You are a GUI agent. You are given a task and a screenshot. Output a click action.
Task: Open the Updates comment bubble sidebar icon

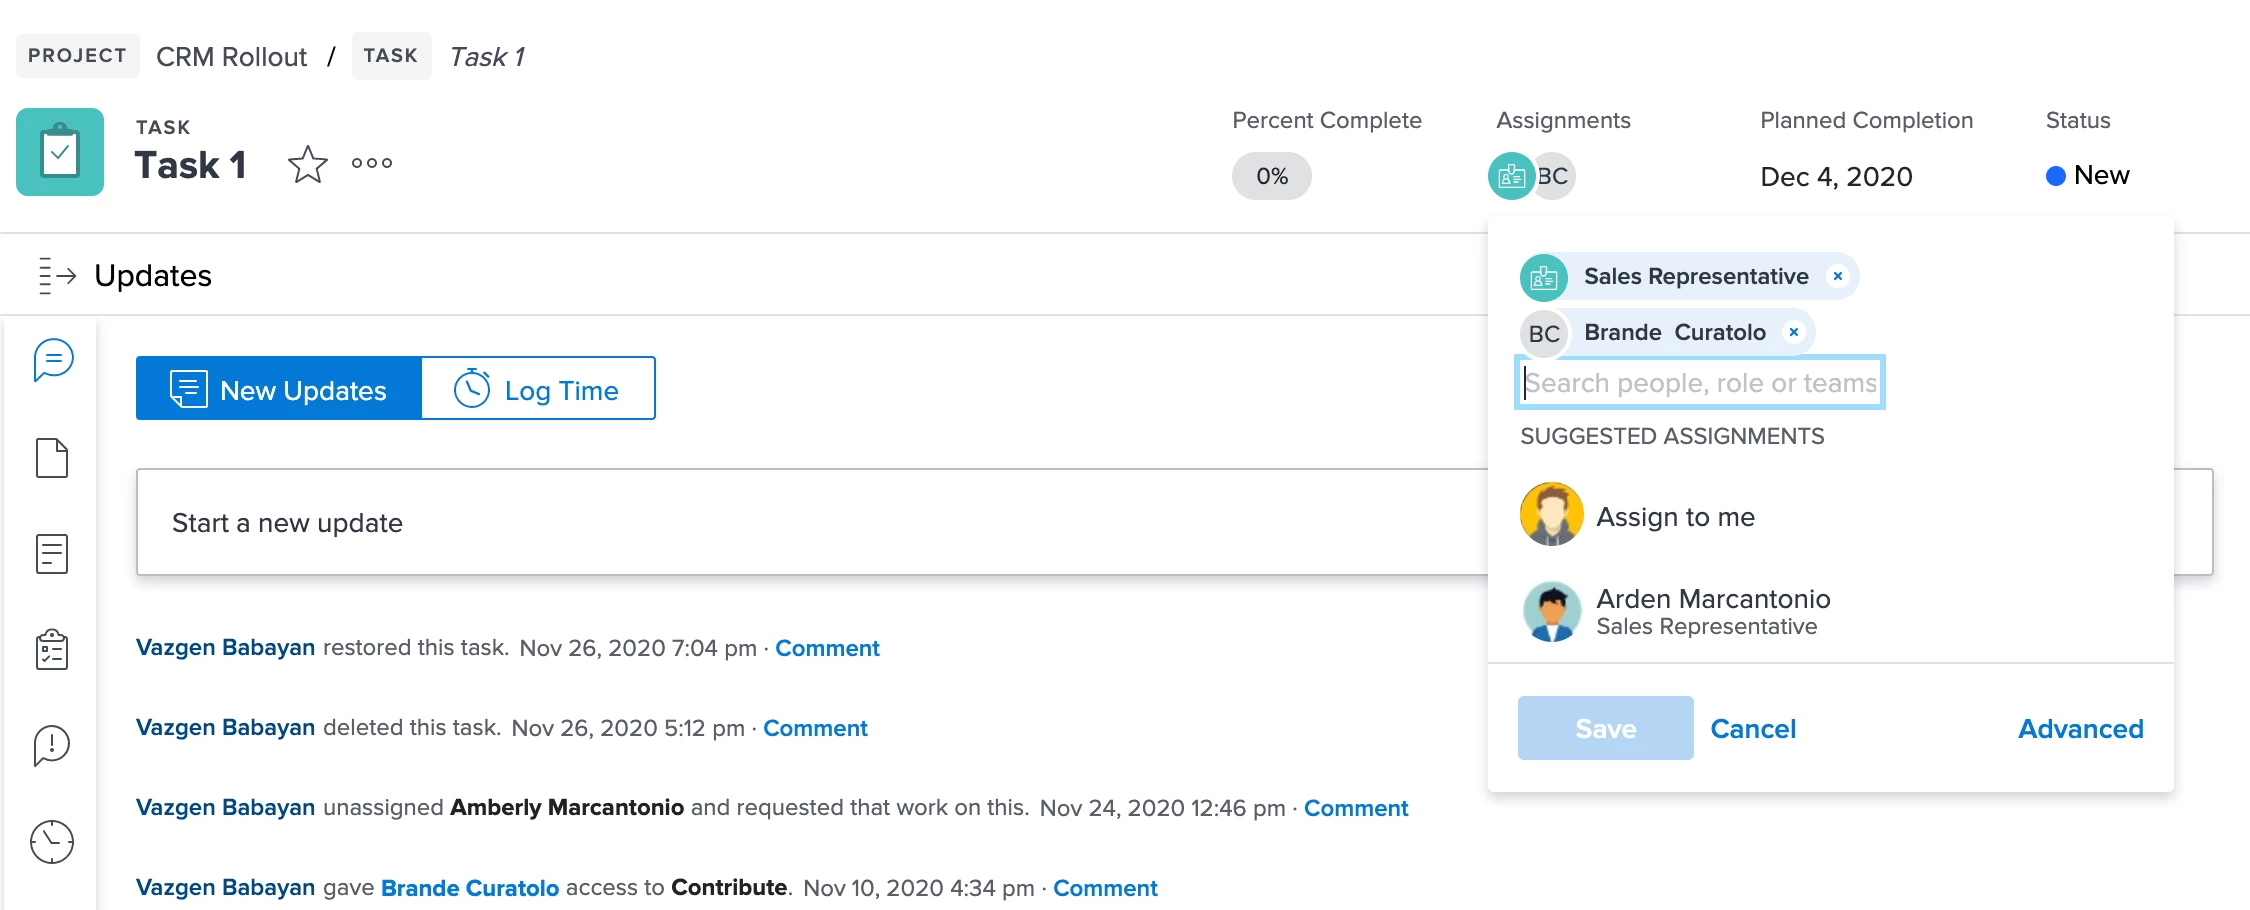pyautogui.click(x=53, y=360)
